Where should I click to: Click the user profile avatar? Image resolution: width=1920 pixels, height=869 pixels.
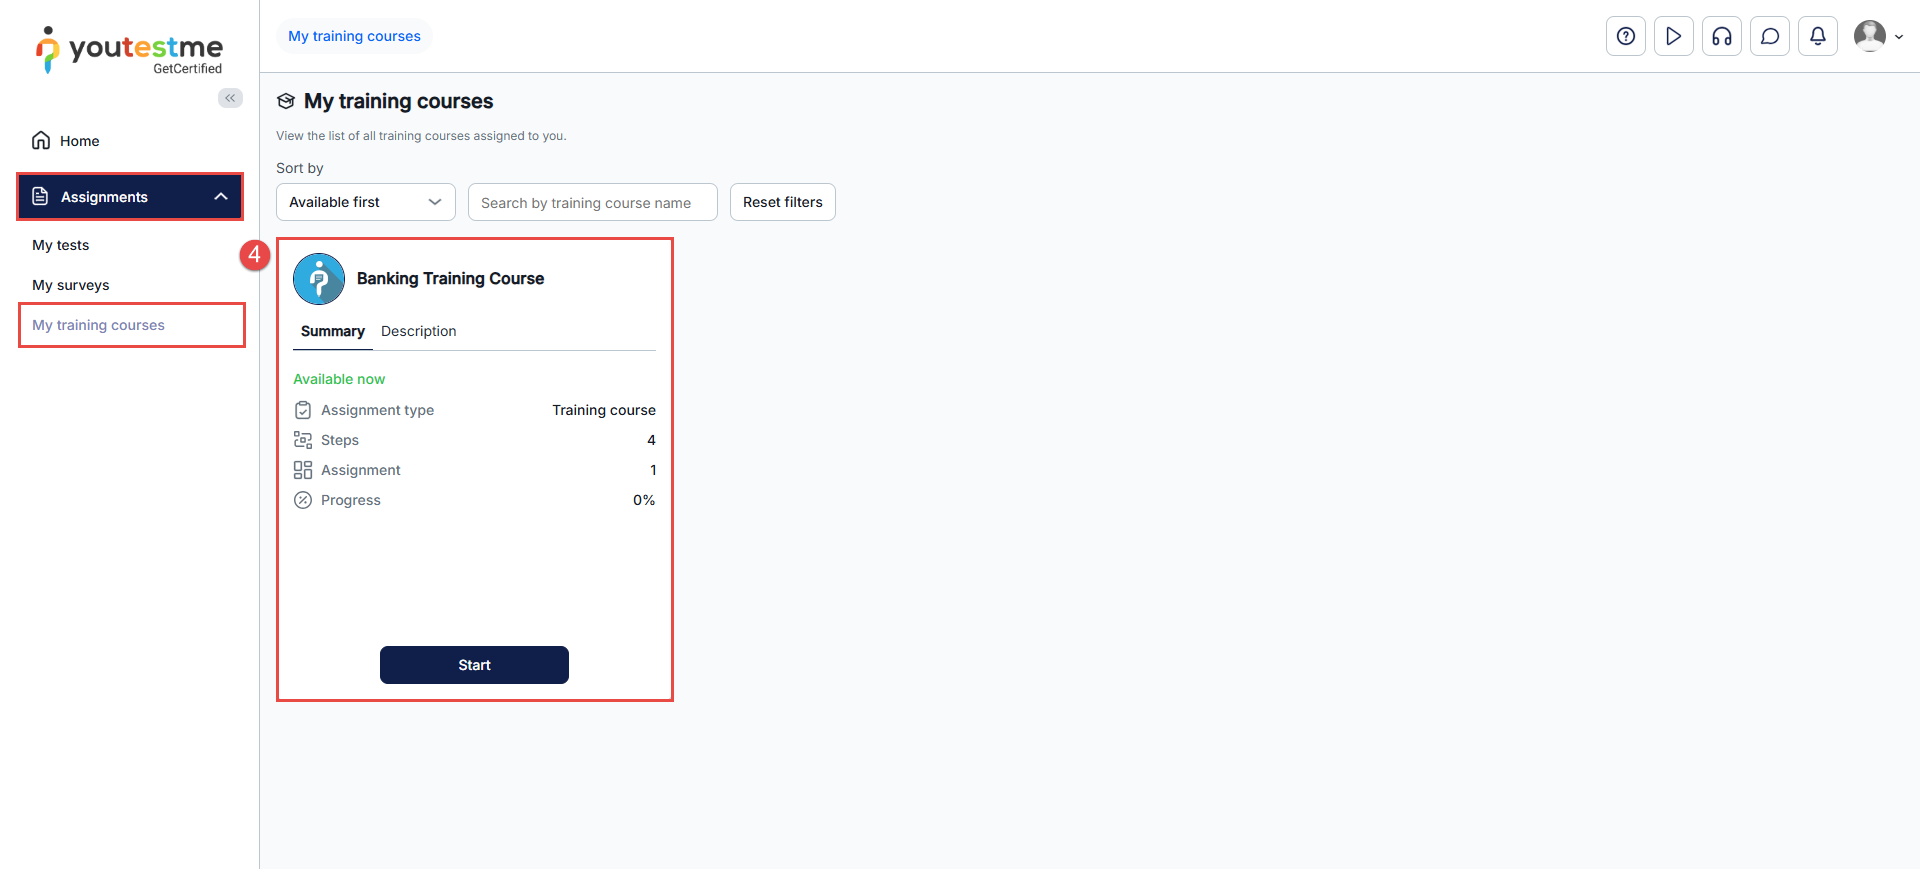(1869, 36)
